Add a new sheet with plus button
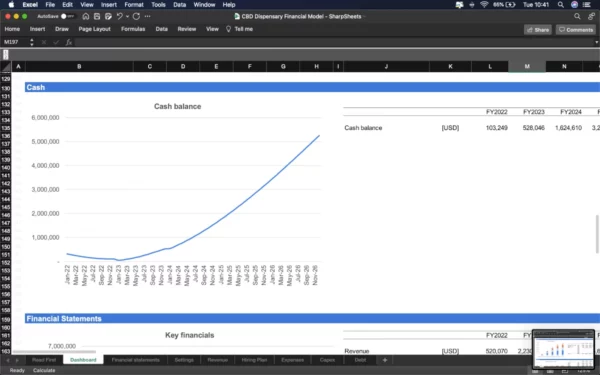This screenshot has width=600, height=375. click(385, 360)
